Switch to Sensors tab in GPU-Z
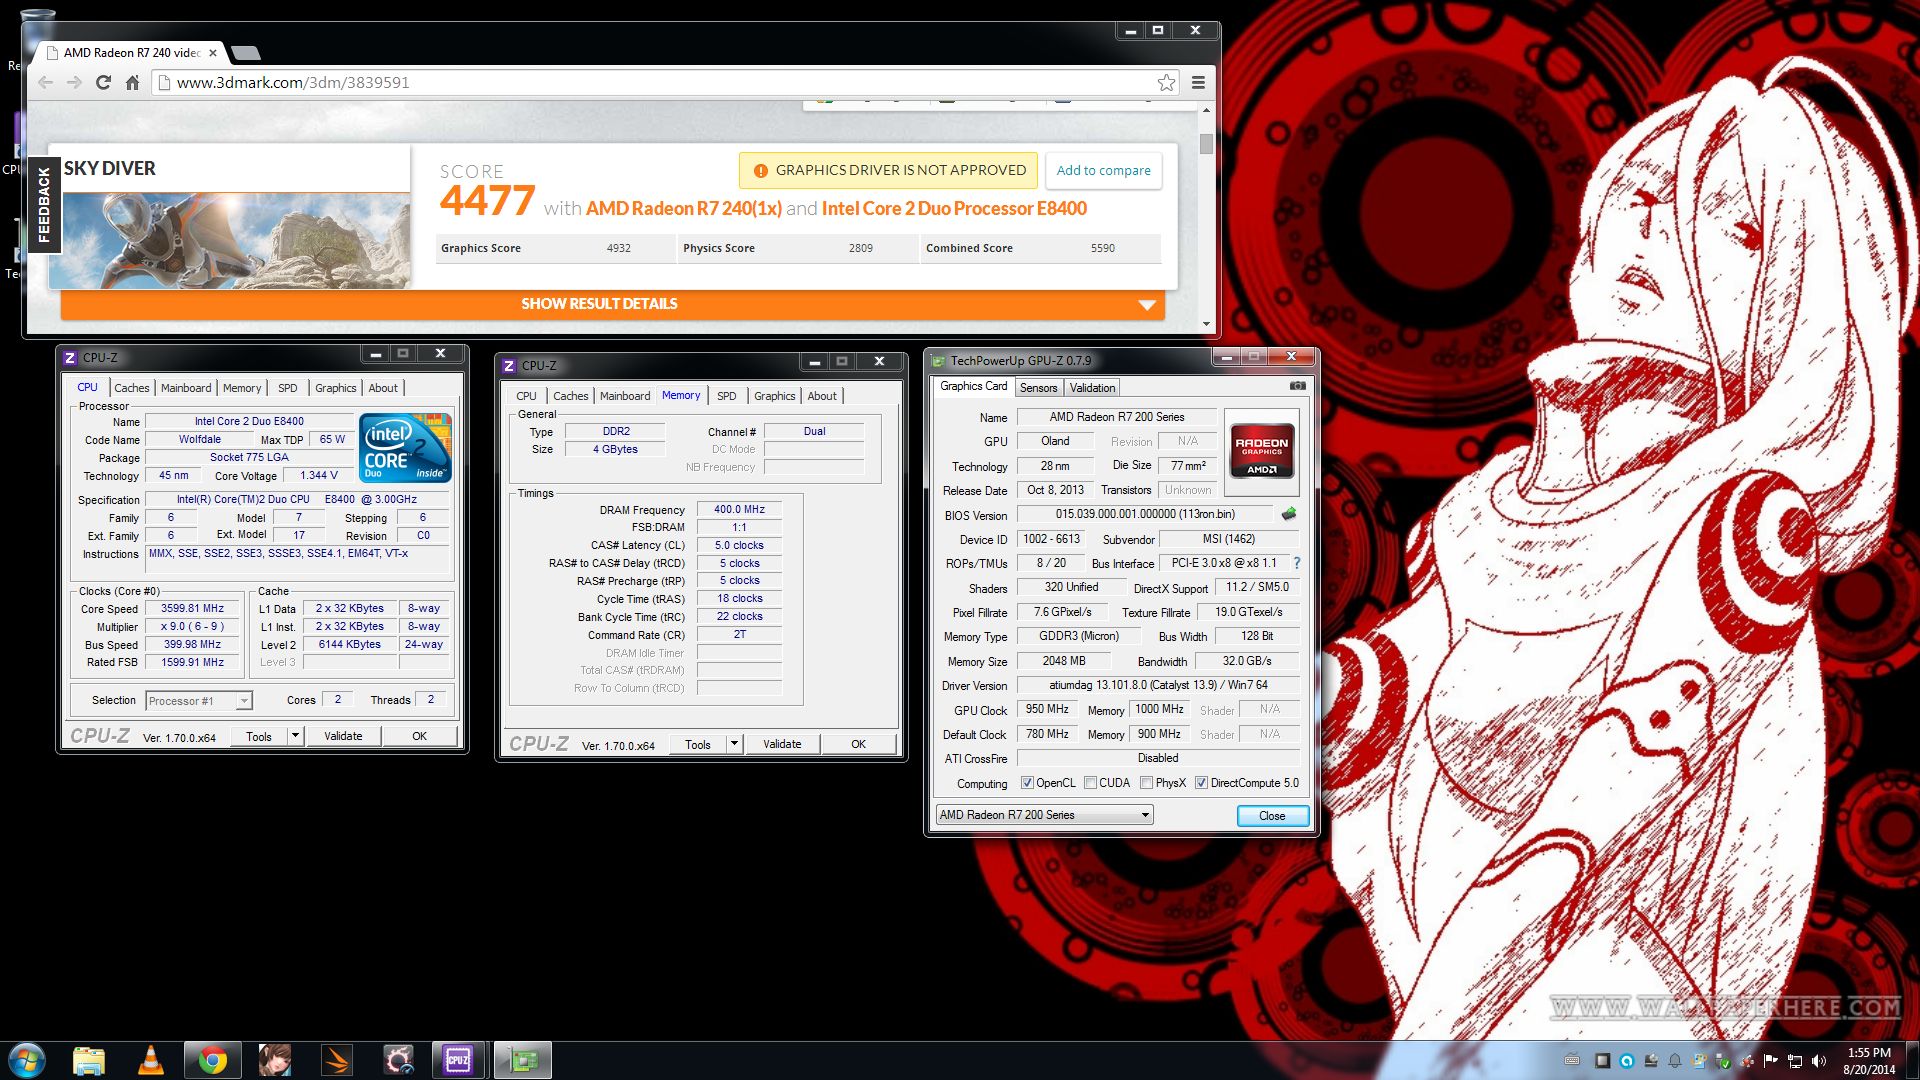This screenshot has width=1920, height=1080. 1038,388
